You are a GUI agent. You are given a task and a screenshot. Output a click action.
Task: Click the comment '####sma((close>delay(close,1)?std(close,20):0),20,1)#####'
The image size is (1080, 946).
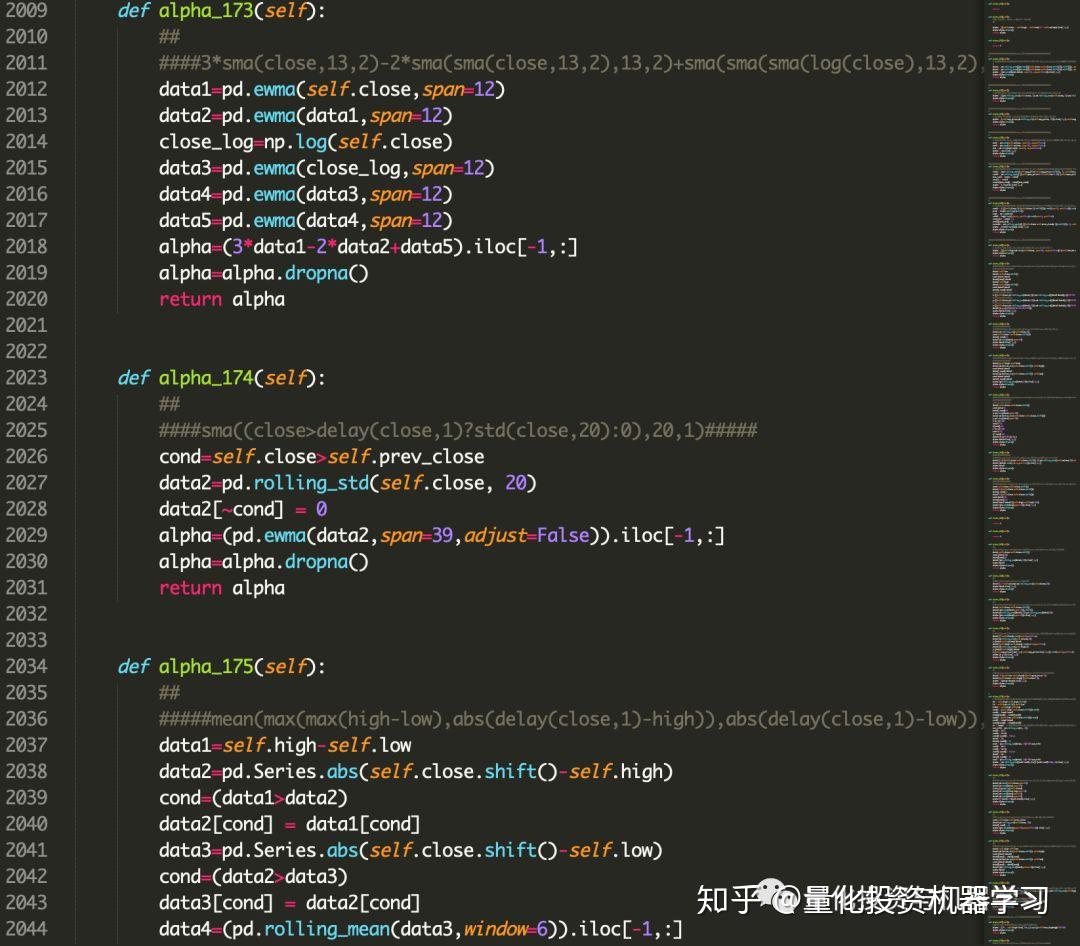click(457, 431)
